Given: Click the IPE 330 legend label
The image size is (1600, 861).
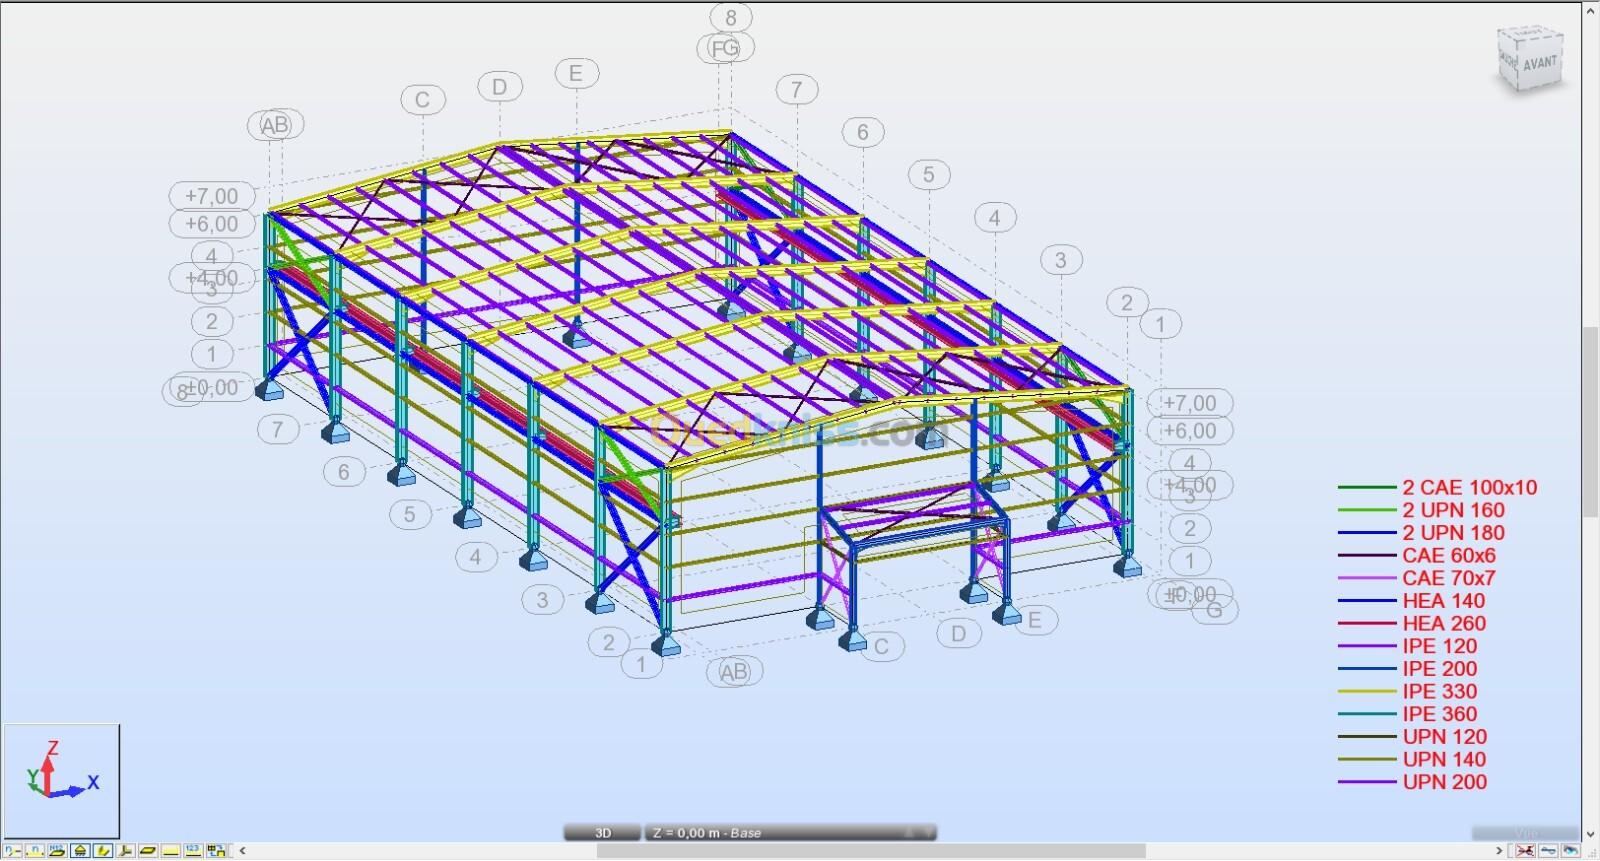Looking at the screenshot, I should coord(1440,691).
